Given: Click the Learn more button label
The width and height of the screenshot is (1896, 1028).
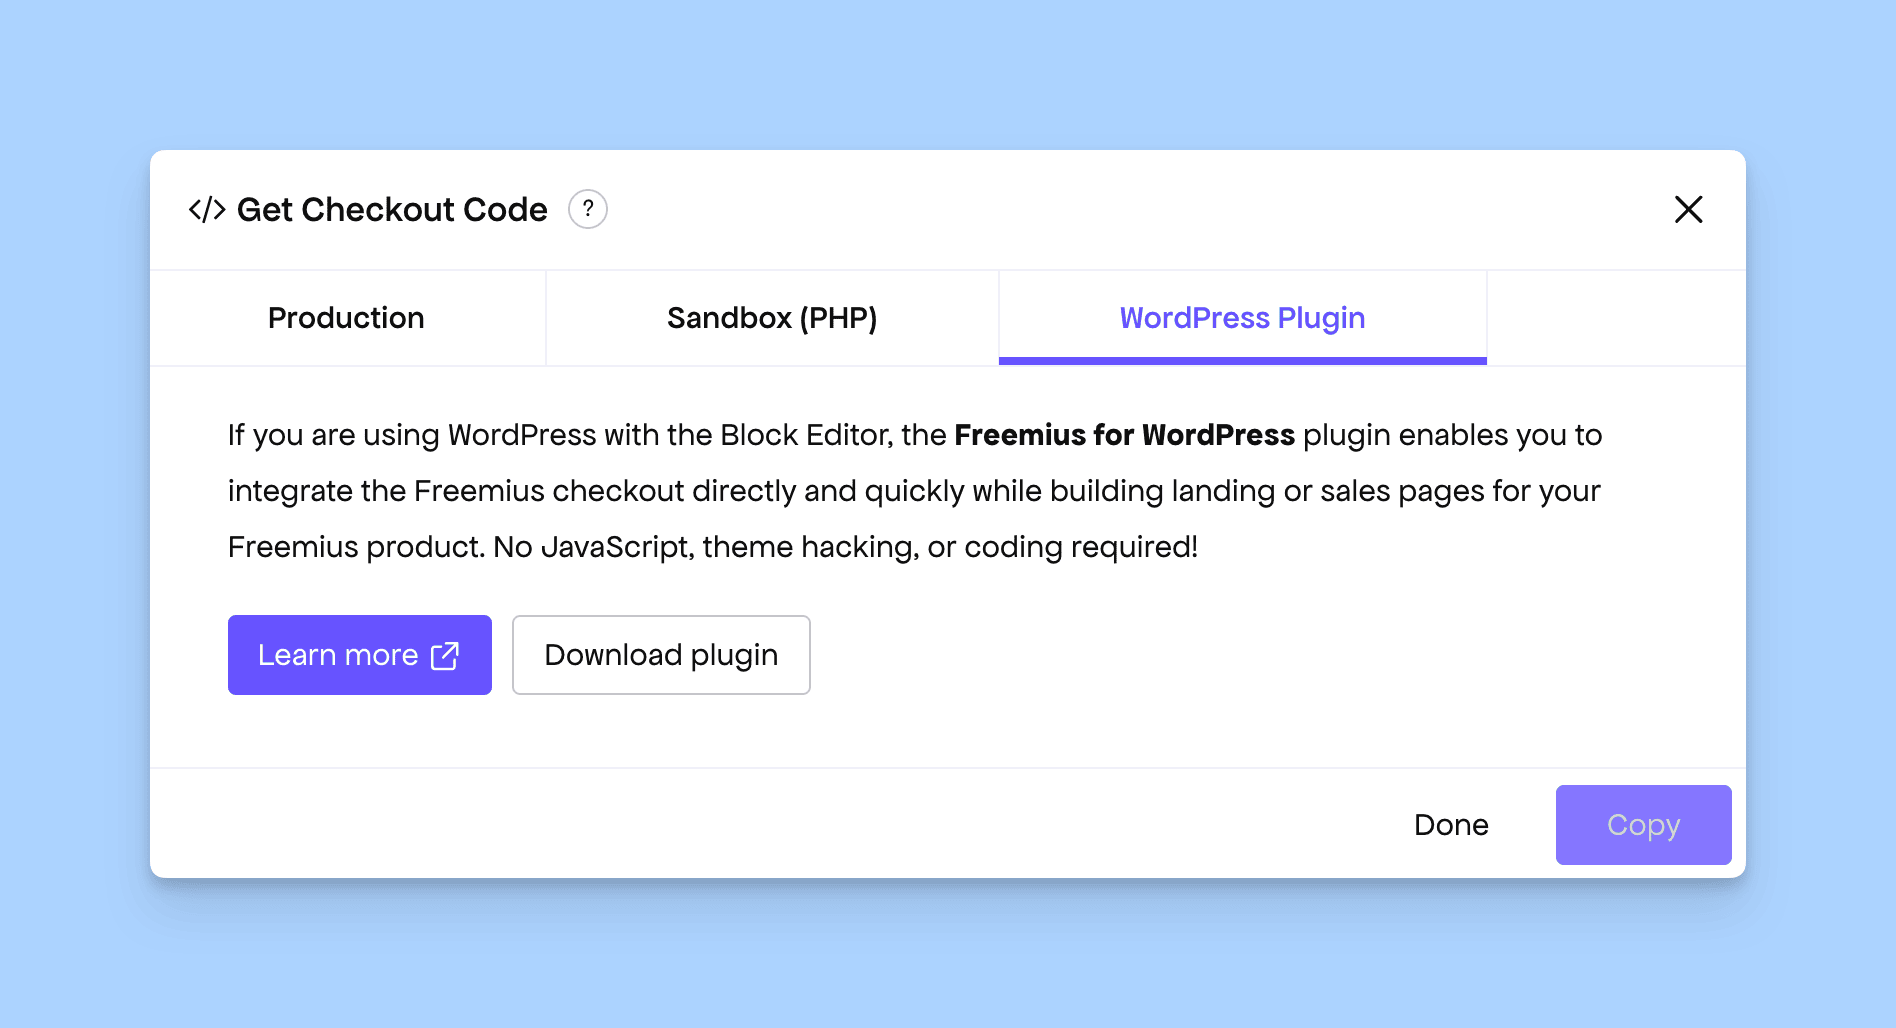Looking at the screenshot, I should [x=338, y=655].
